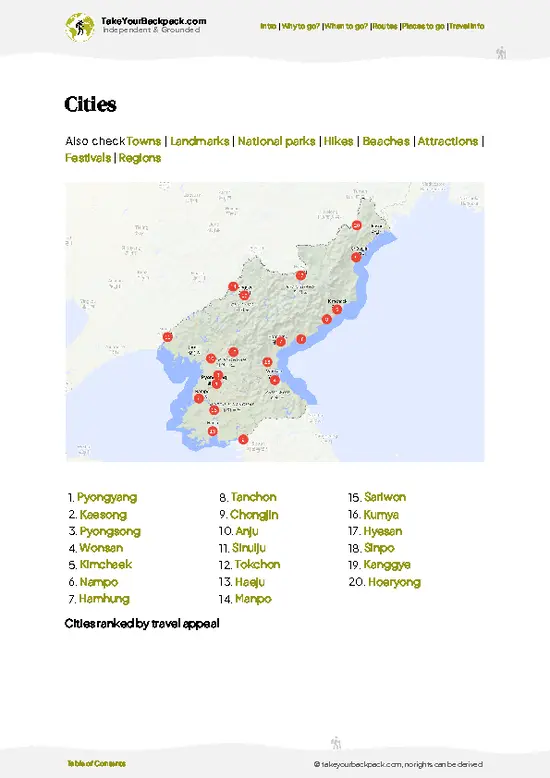Open the Chongjin entry
550x778 pixels.
point(254,515)
